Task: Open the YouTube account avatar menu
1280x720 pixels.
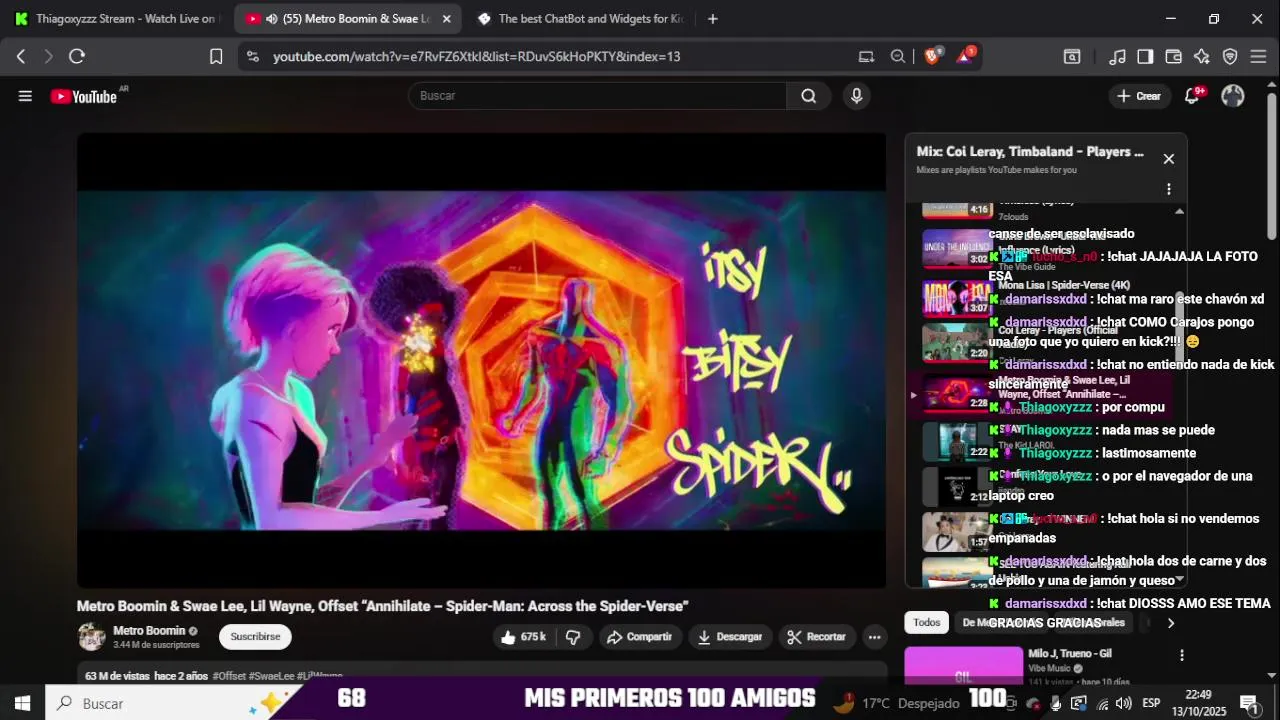Action: click(x=1233, y=96)
